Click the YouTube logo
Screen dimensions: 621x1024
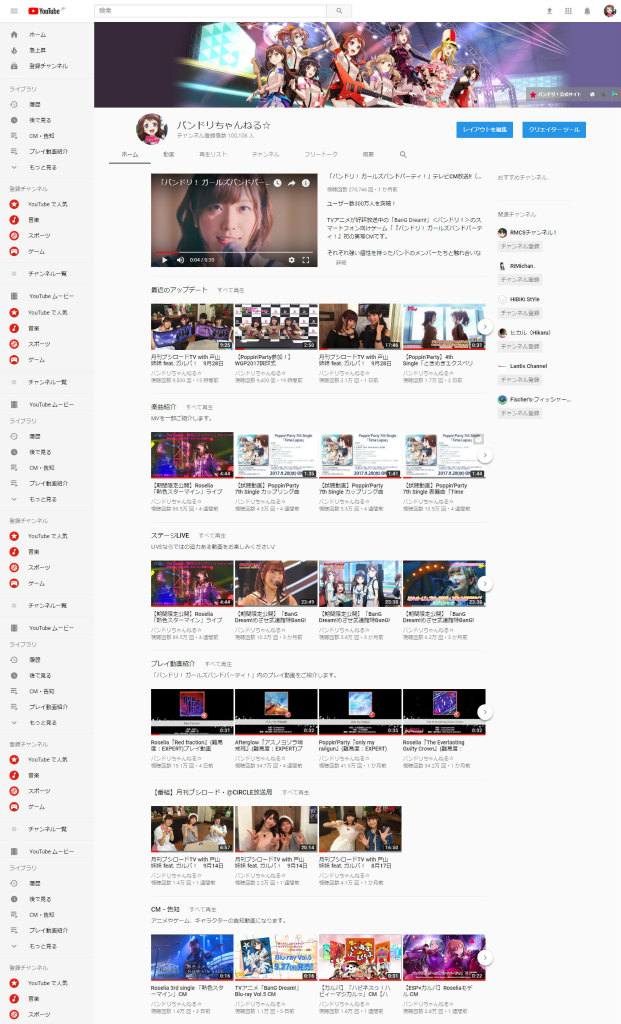pos(44,10)
